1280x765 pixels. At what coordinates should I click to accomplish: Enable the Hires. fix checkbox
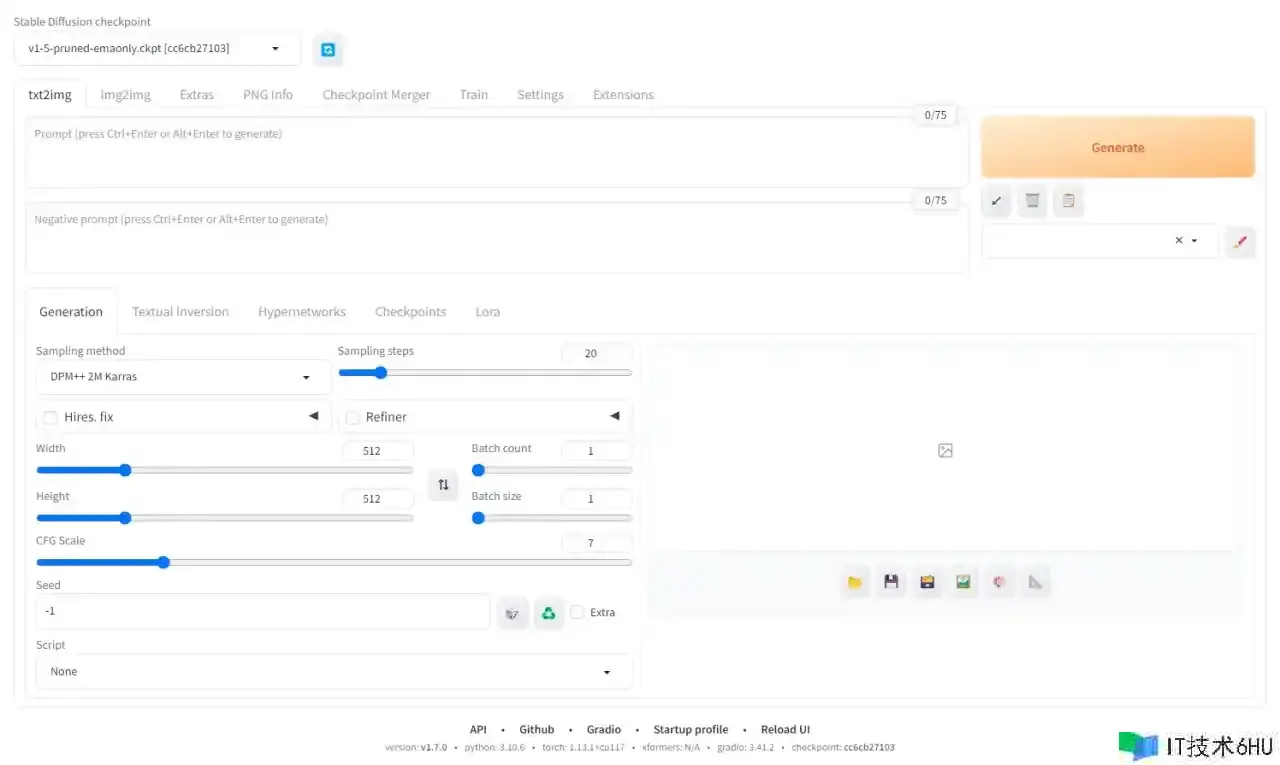(x=51, y=417)
